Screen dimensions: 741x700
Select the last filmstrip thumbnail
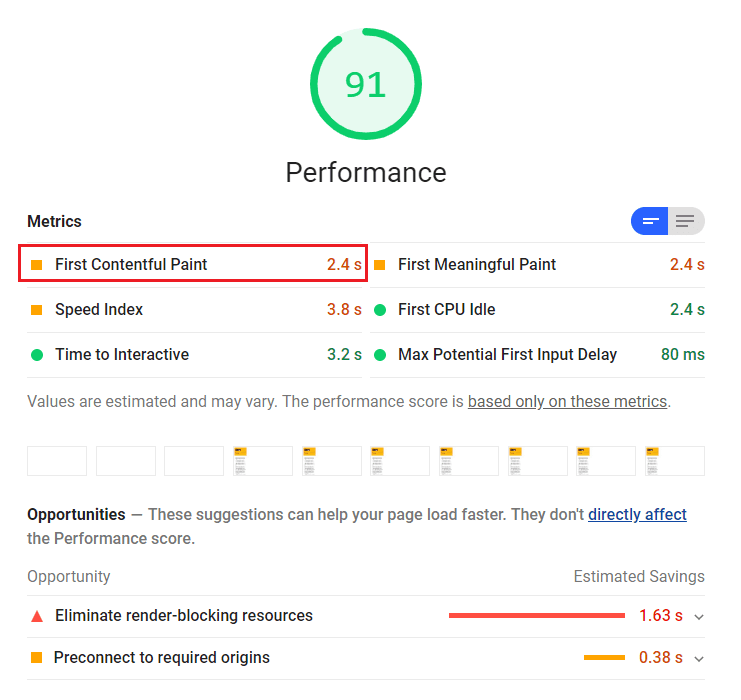tap(675, 461)
